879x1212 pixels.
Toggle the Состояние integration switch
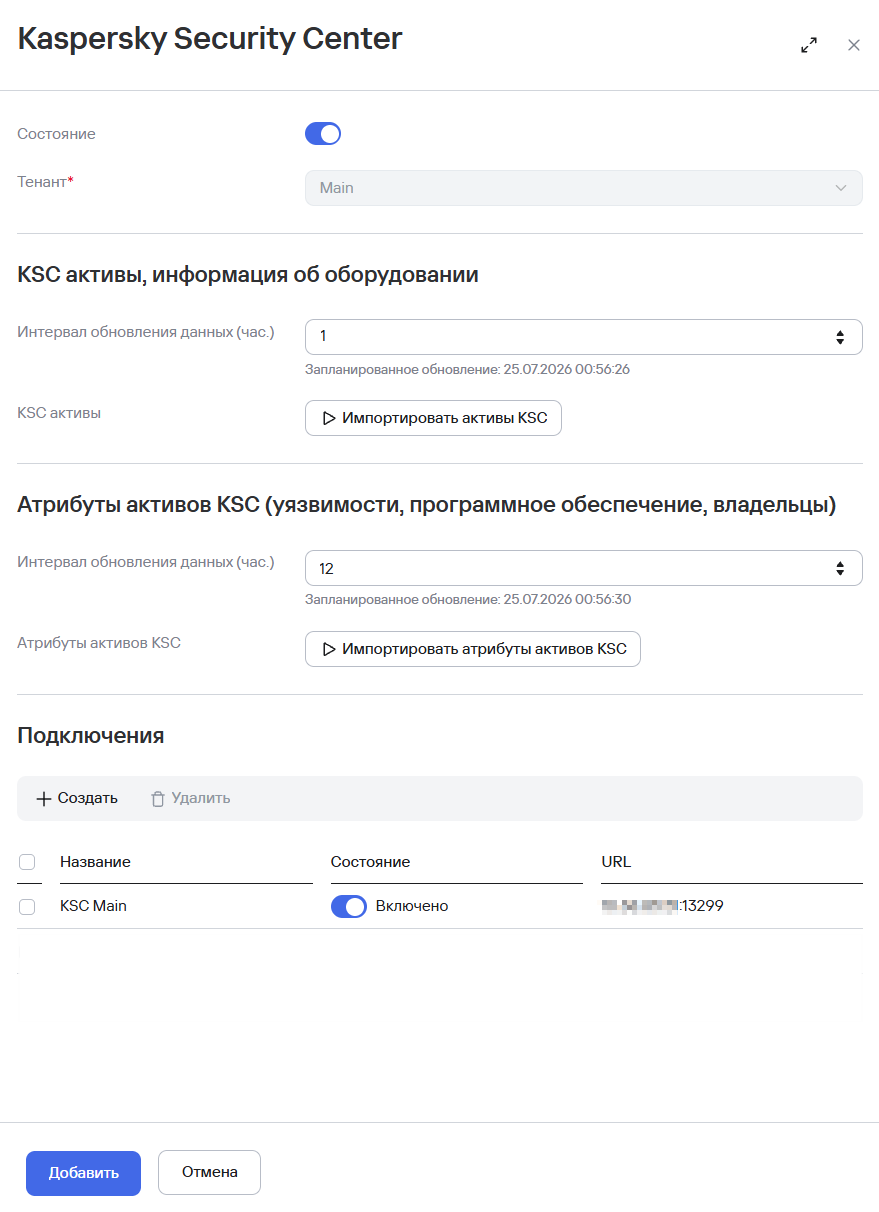pyautogui.click(x=323, y=134)
